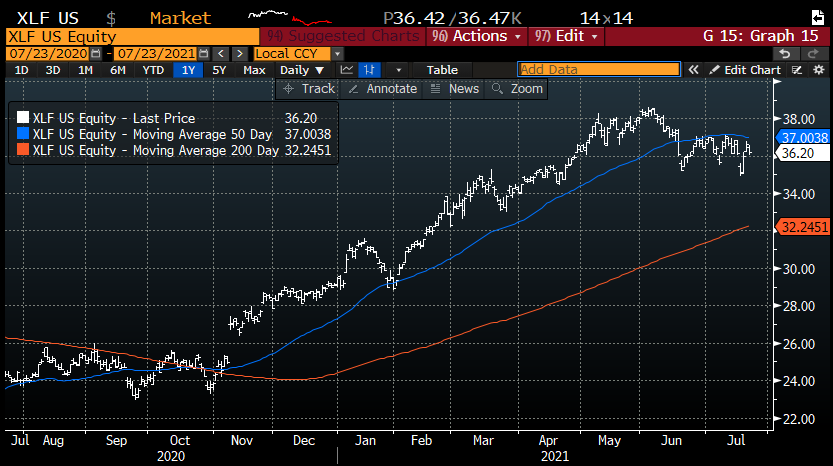Click the sparkline mini chart in header

(x=290, y=18)
